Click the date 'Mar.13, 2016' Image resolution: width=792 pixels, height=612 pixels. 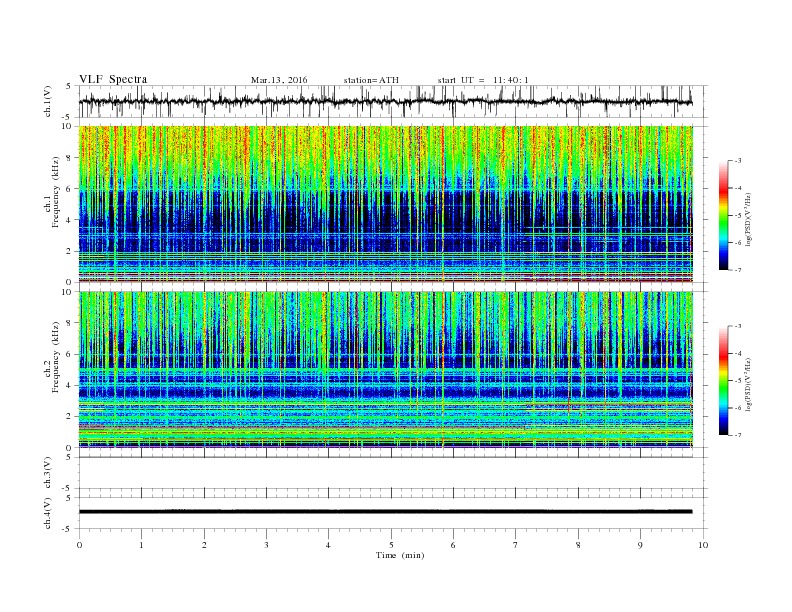(279, 80)
